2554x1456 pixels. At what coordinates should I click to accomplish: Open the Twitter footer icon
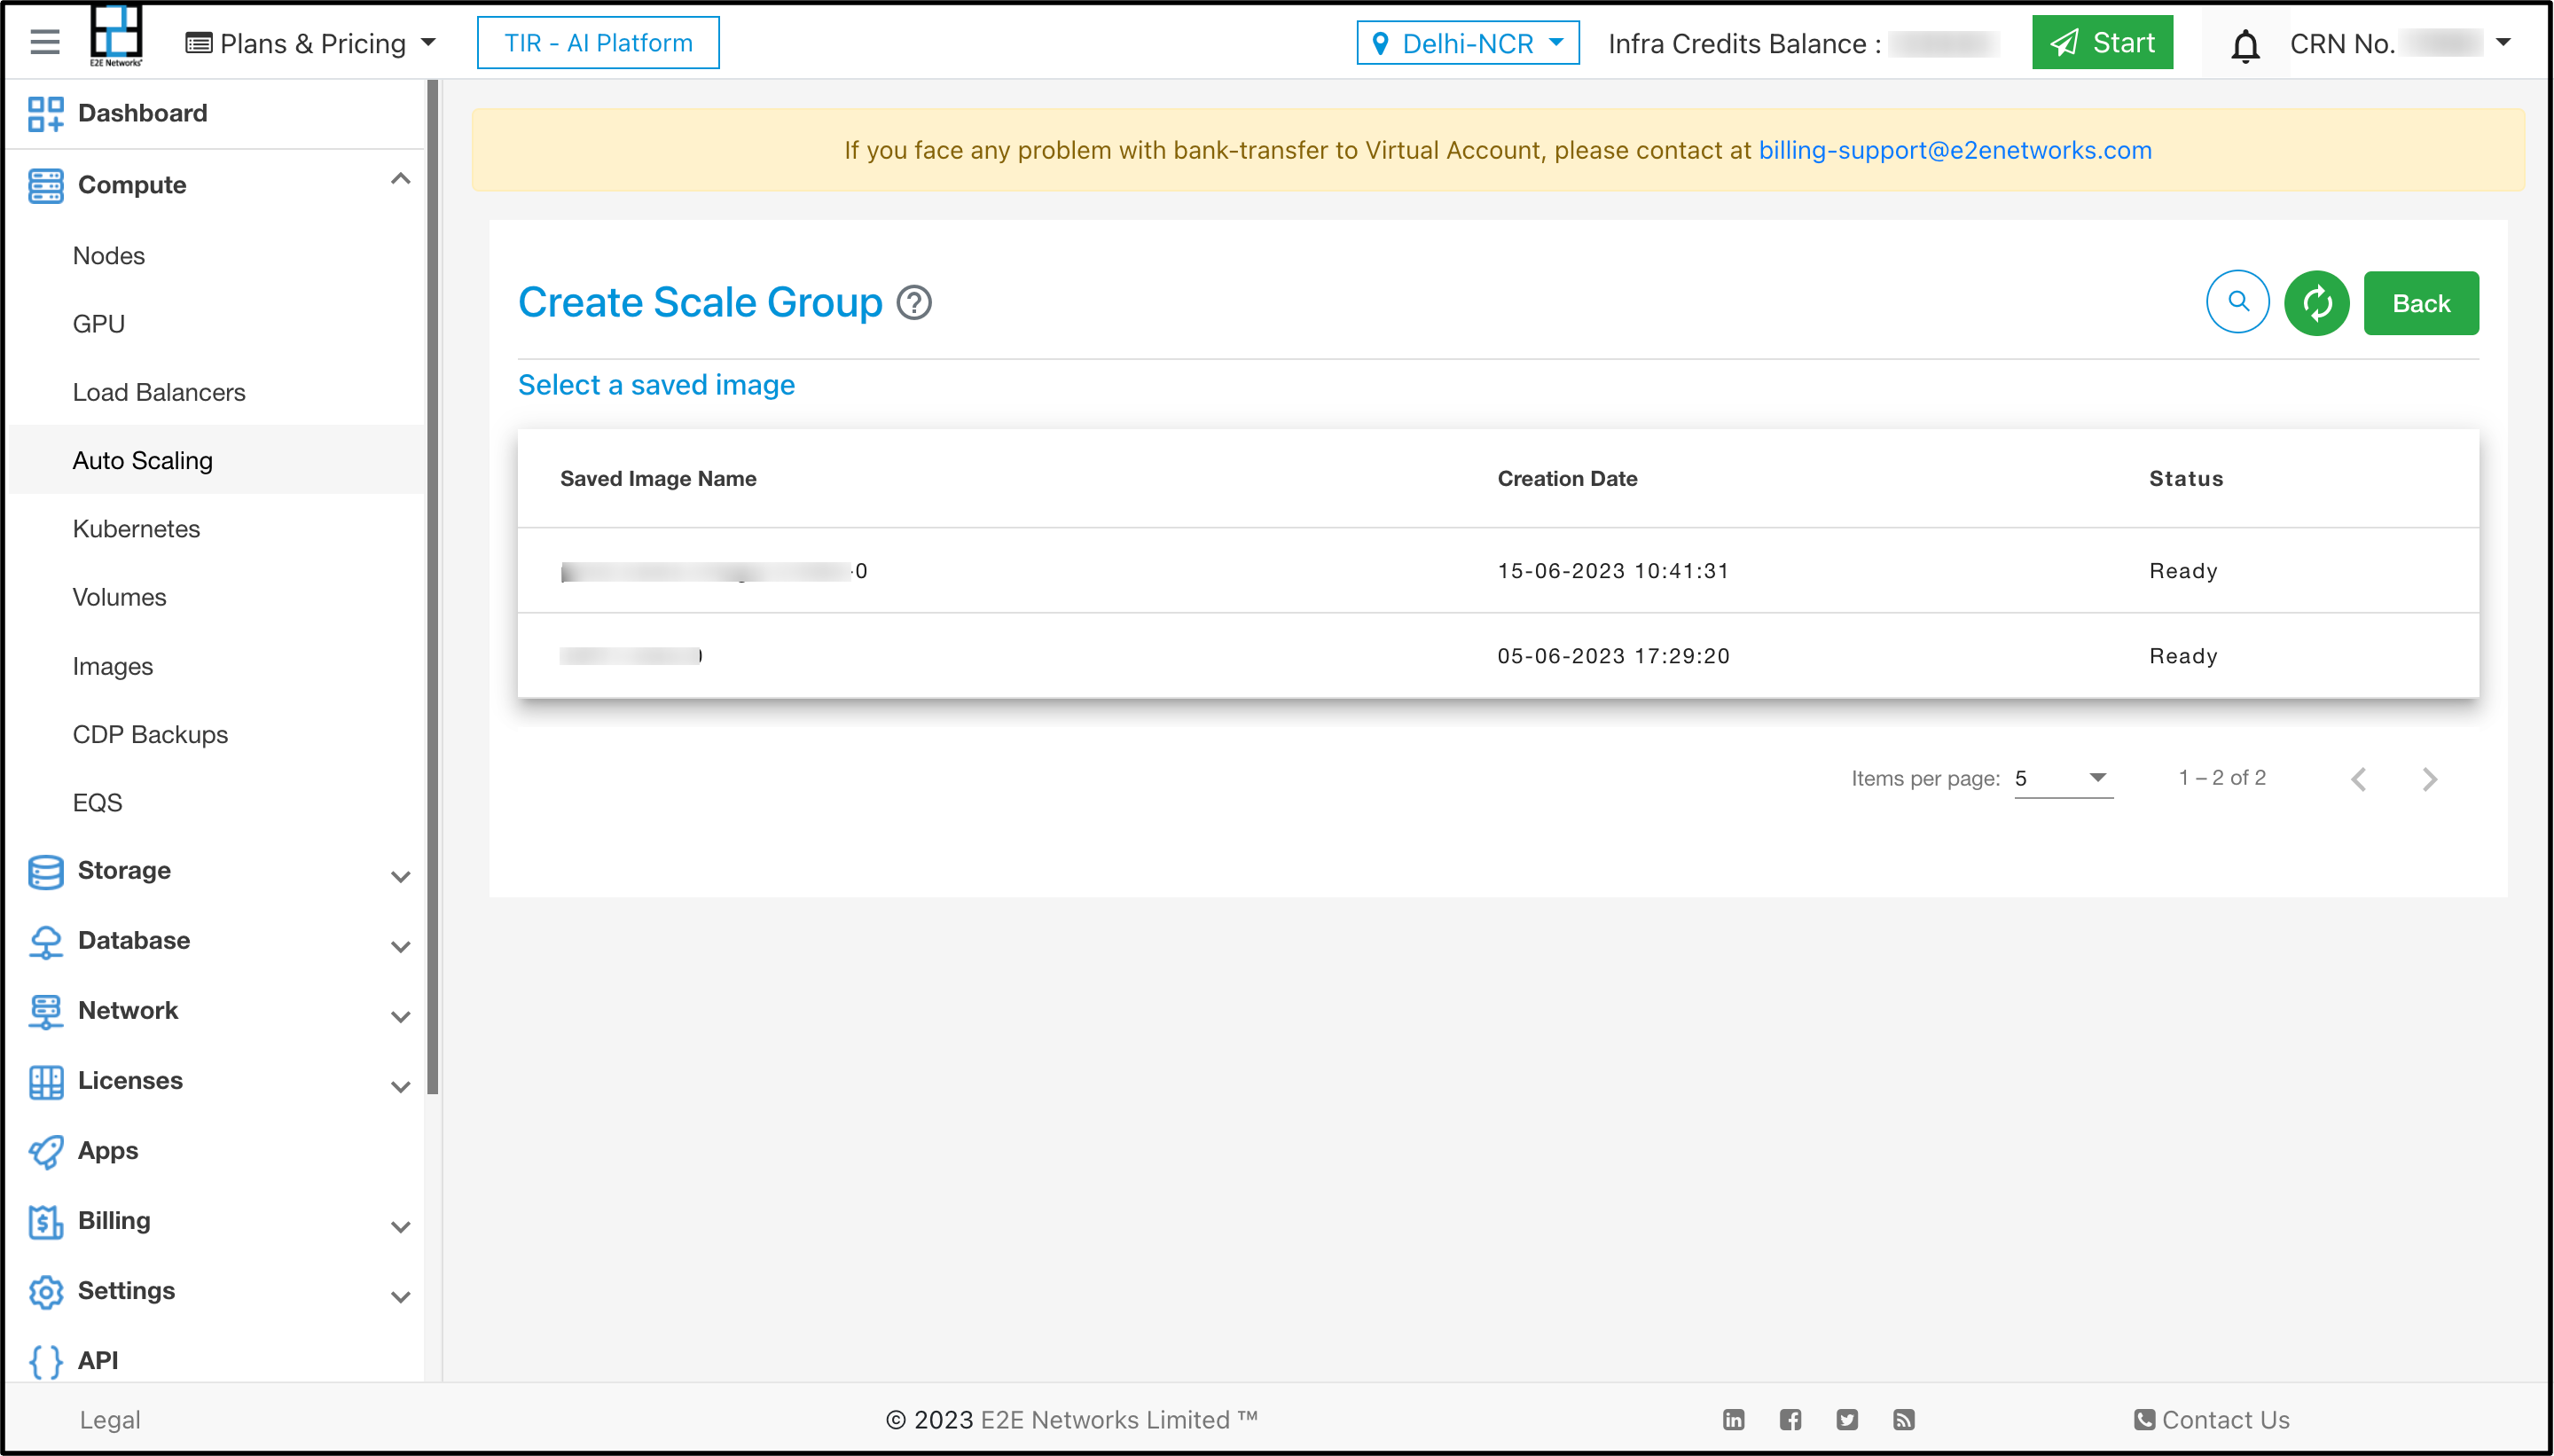pyautogui.click(x=1846, y=1419)
